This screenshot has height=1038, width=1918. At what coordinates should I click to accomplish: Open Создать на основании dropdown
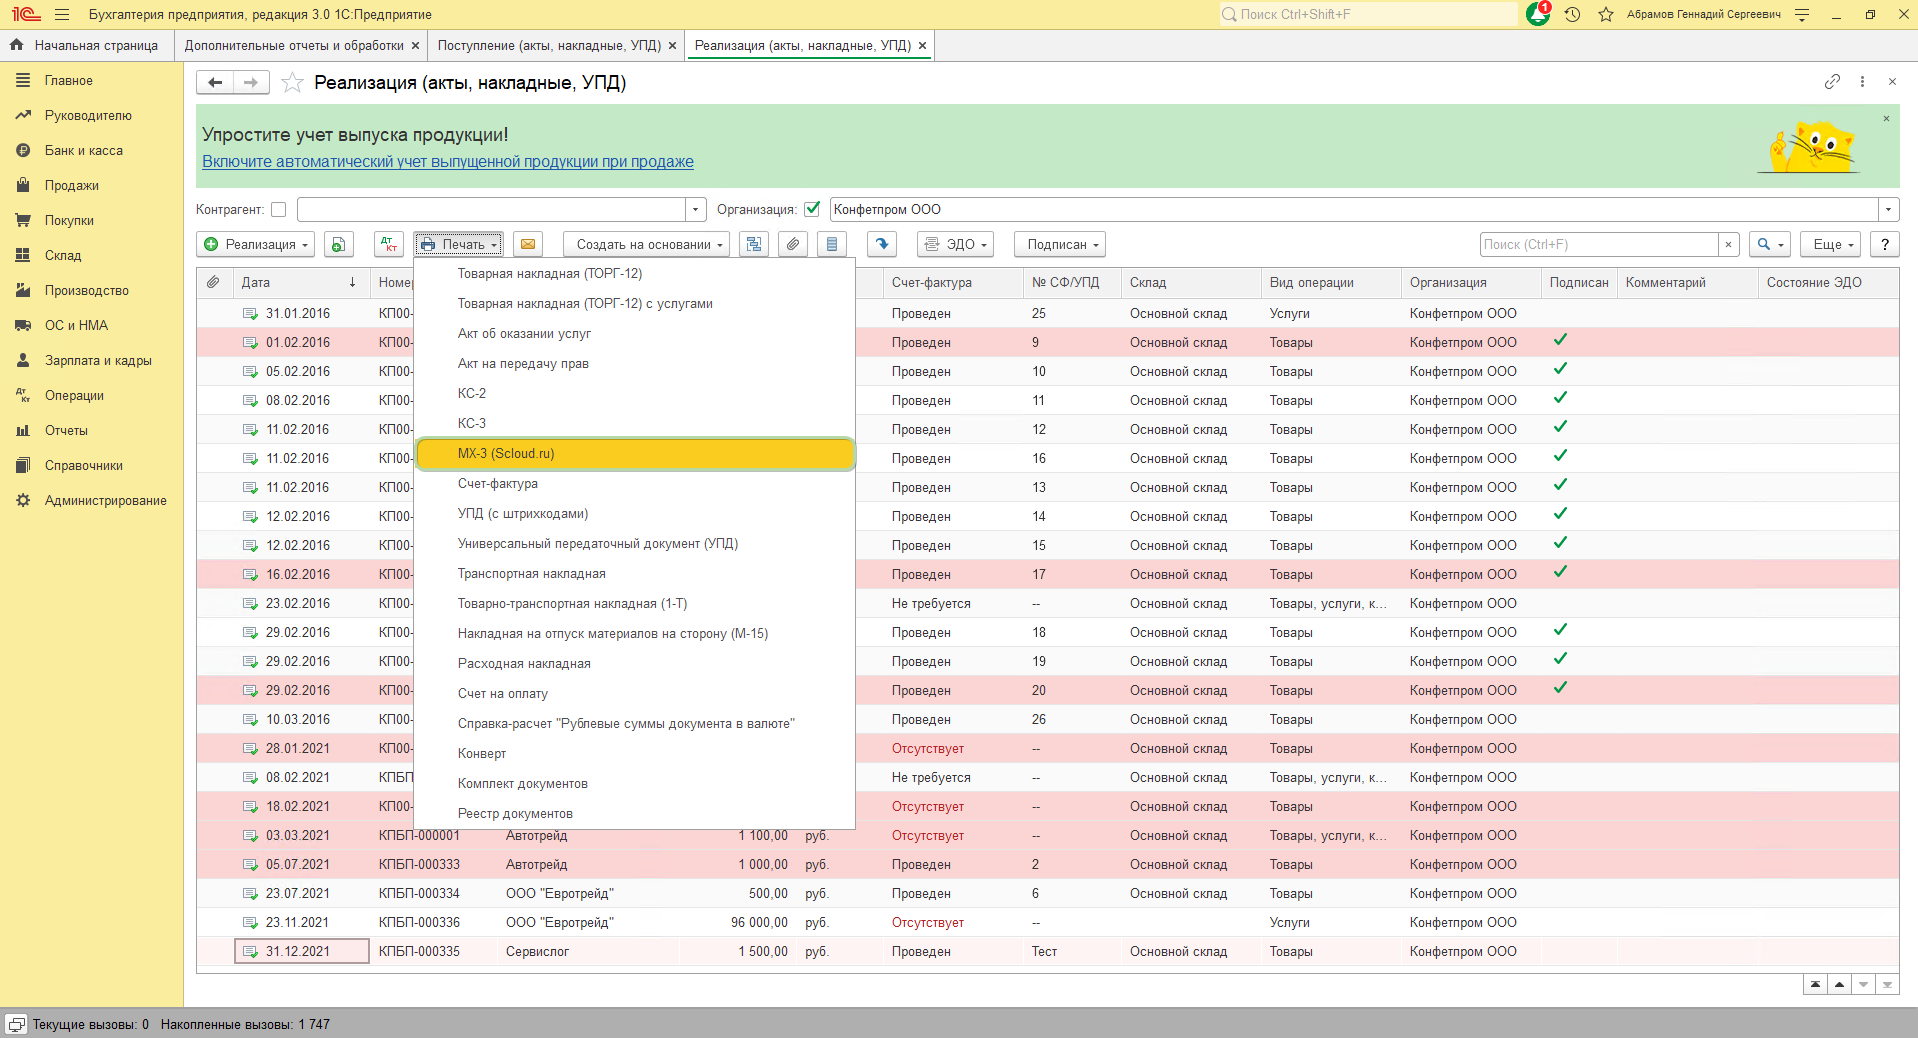pyautogui.click(x=646, y=244)
